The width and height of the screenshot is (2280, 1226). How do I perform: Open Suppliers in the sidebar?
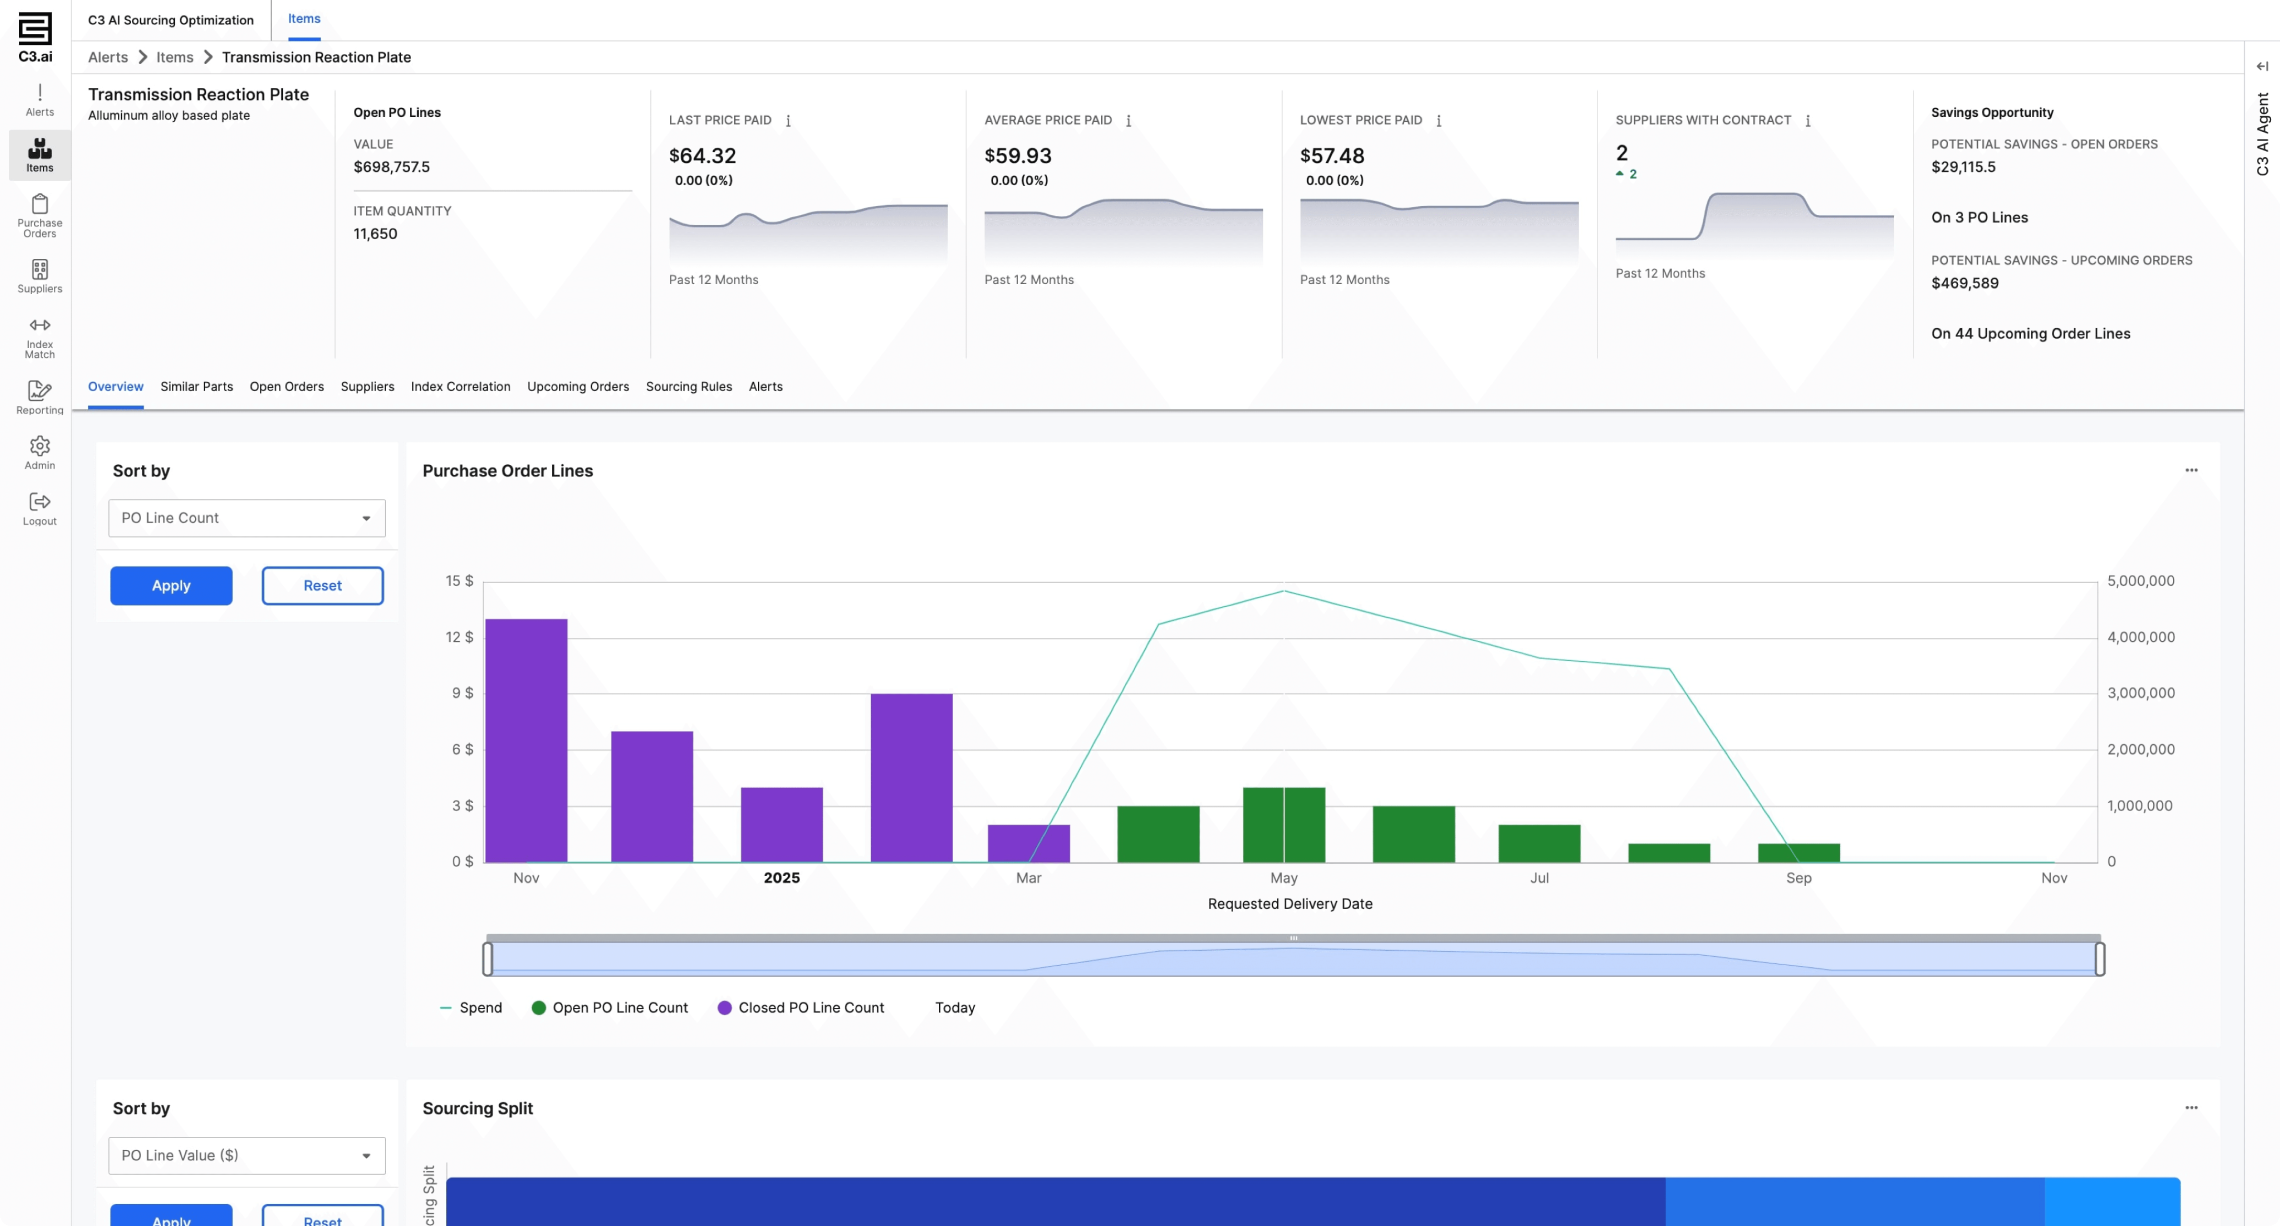tap(40, 276)
